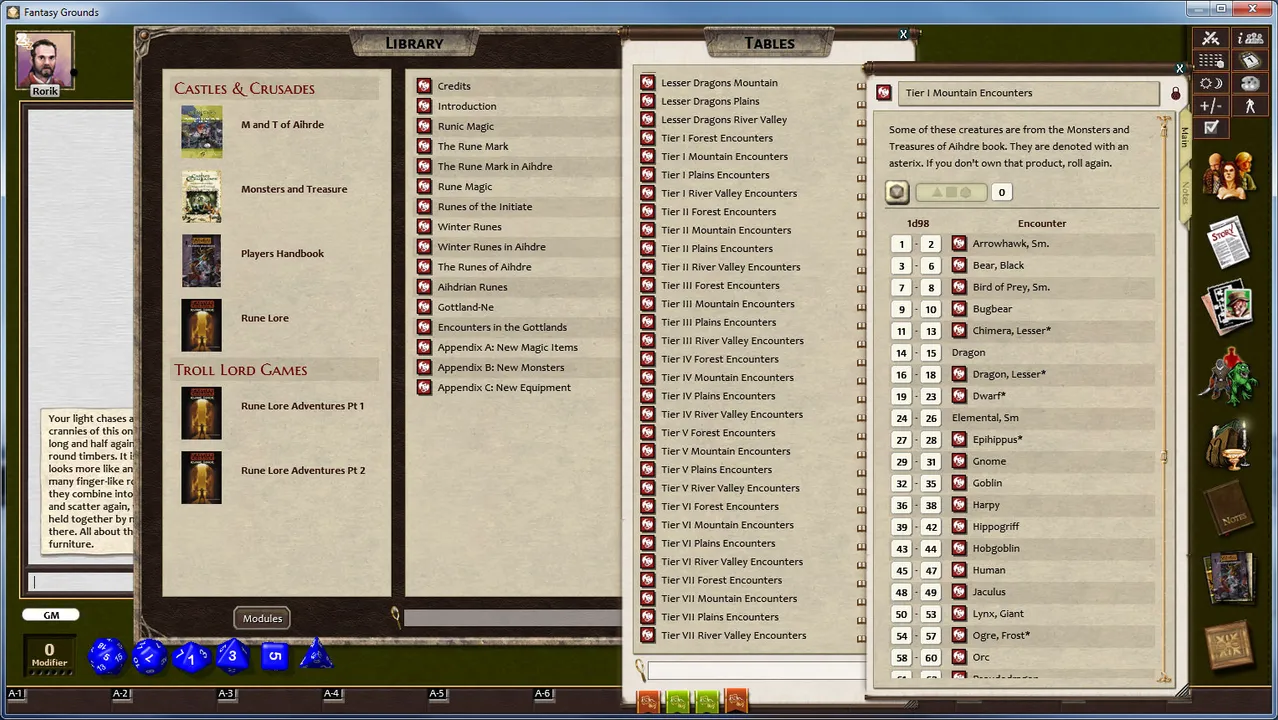The image size is (1278, 720).
Task: Open the images photo stack icon
Action: click(1229, 308)
